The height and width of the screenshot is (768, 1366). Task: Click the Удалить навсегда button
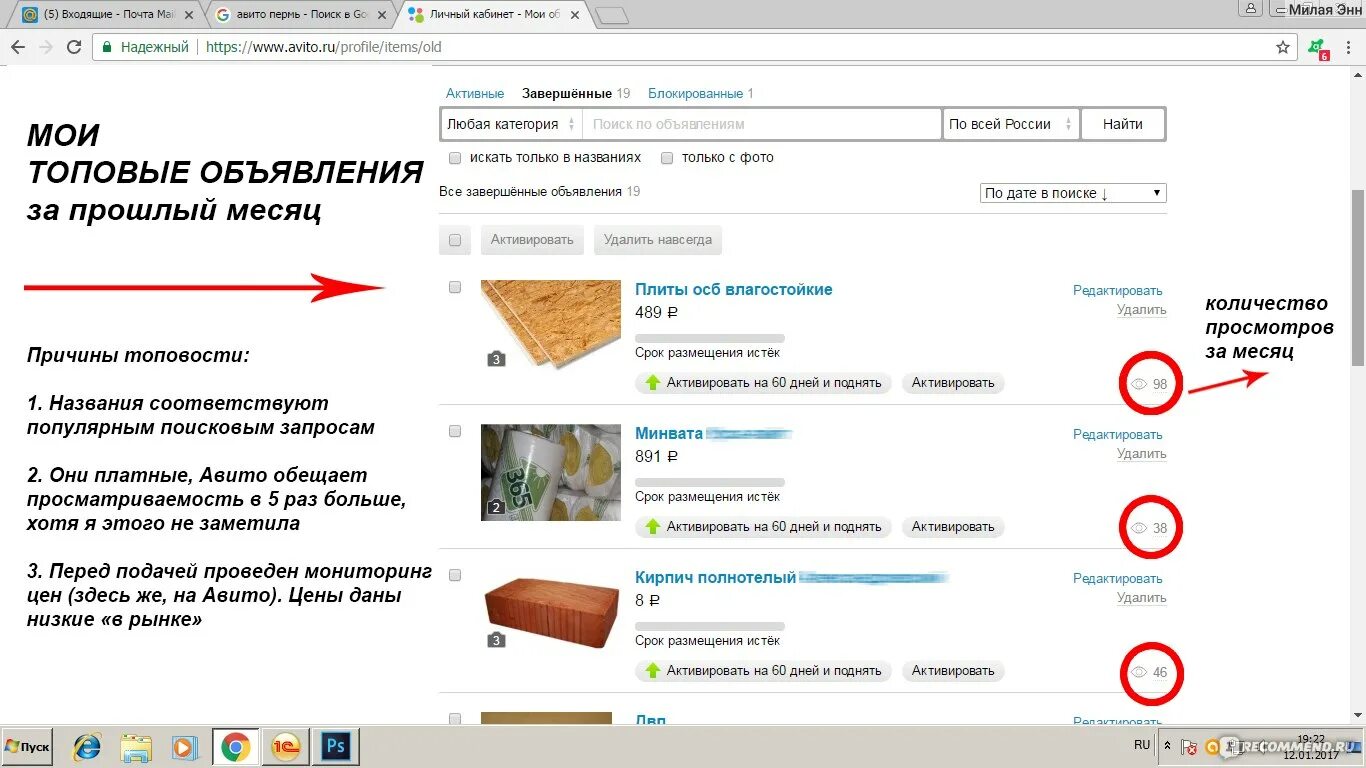(658, 240)
